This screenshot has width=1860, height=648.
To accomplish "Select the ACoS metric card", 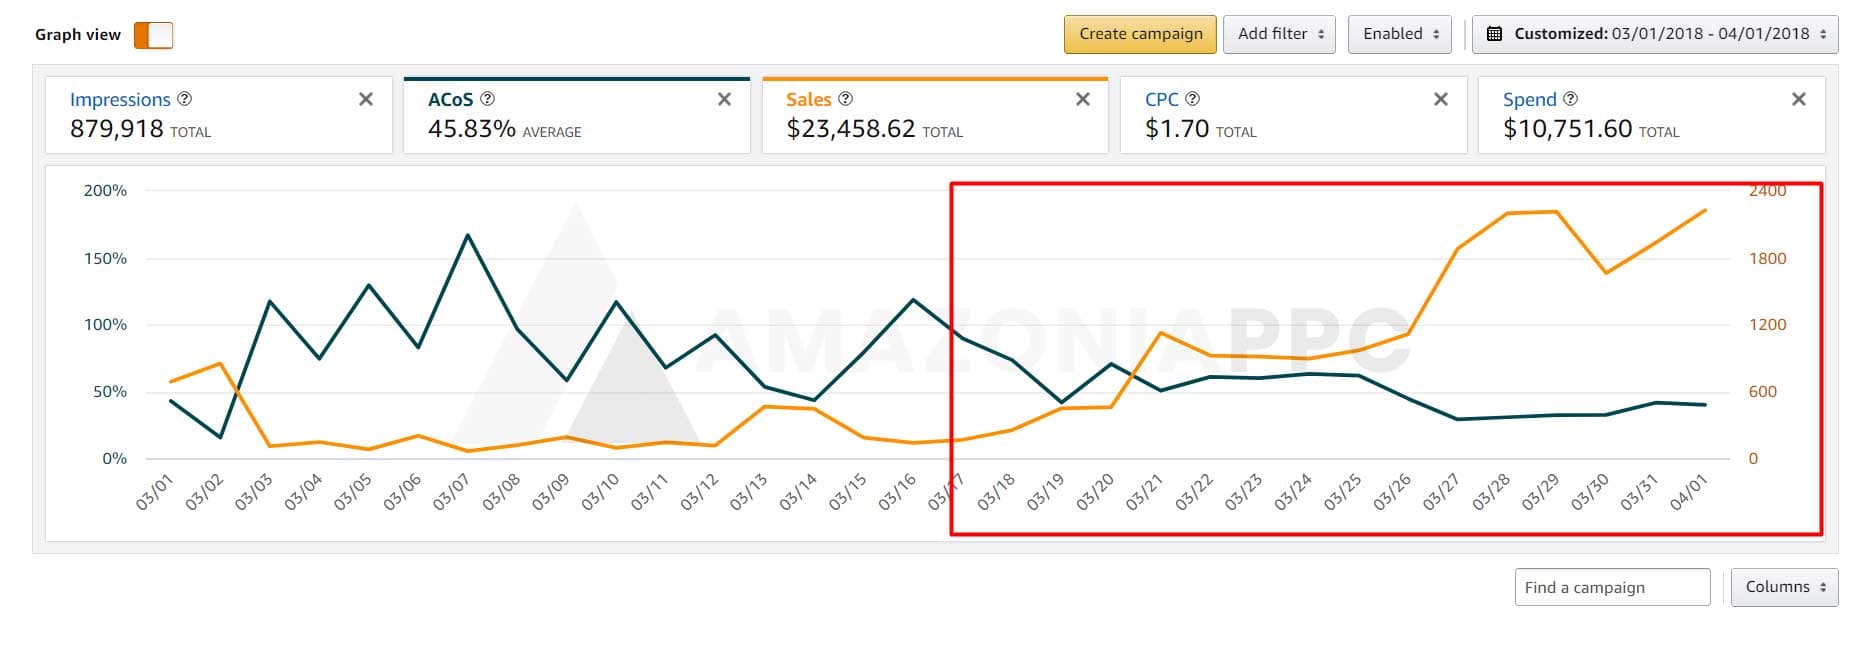I will pyautogui.click(x=577, y=115).
